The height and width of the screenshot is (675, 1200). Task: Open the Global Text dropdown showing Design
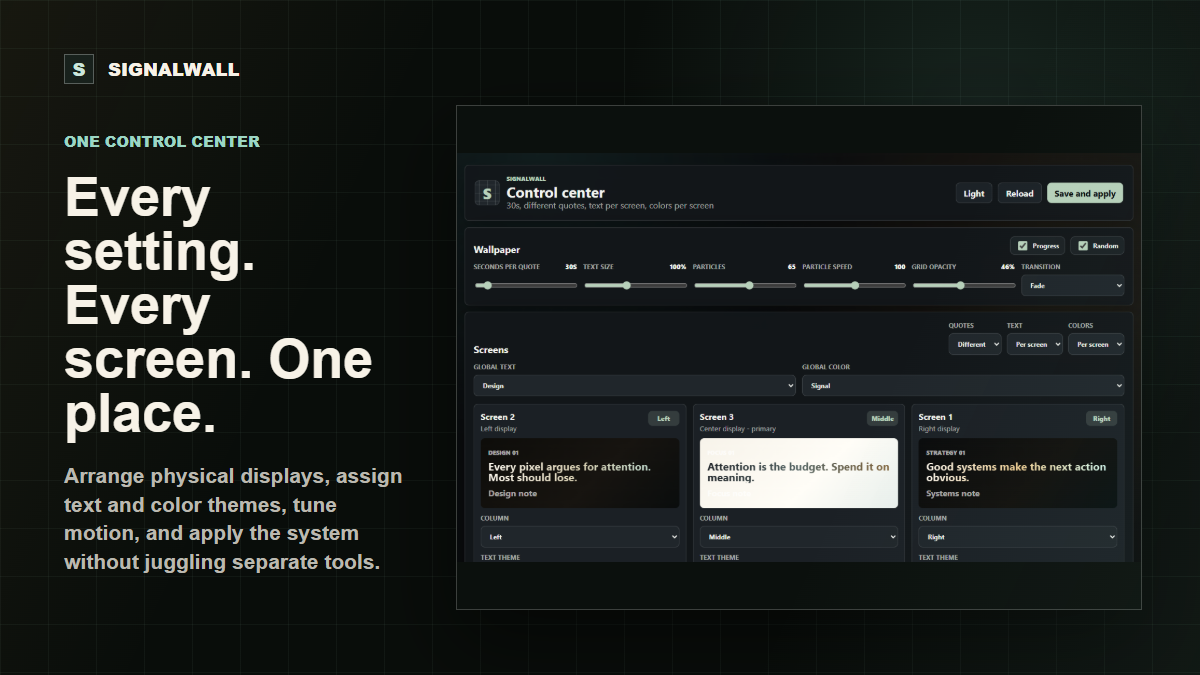point(635,385)
